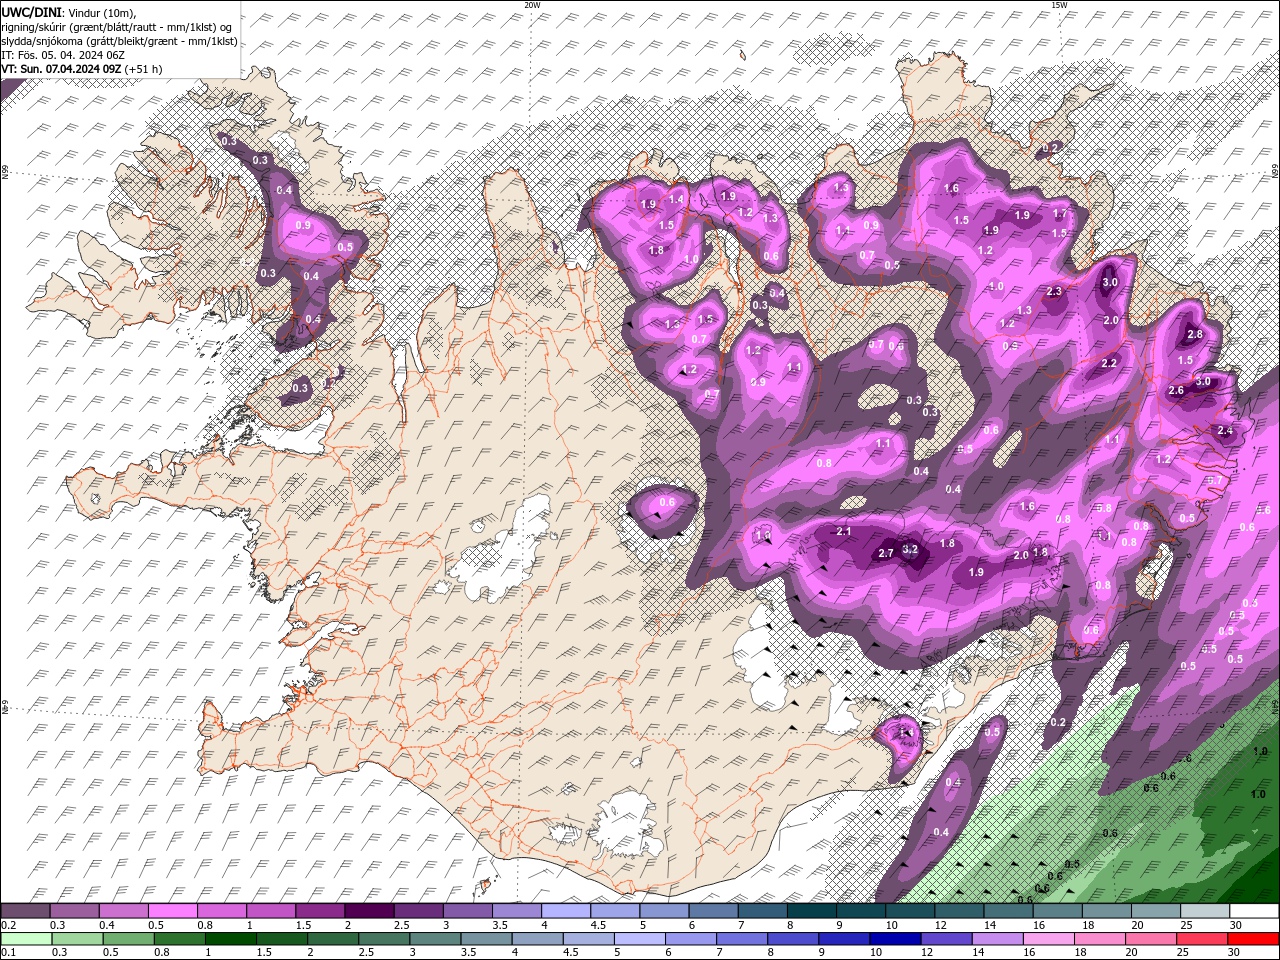Click the UWC/DINI title text
This screenshot has height=960, width=1280.
pyautogui.click(x=31, y=11)
